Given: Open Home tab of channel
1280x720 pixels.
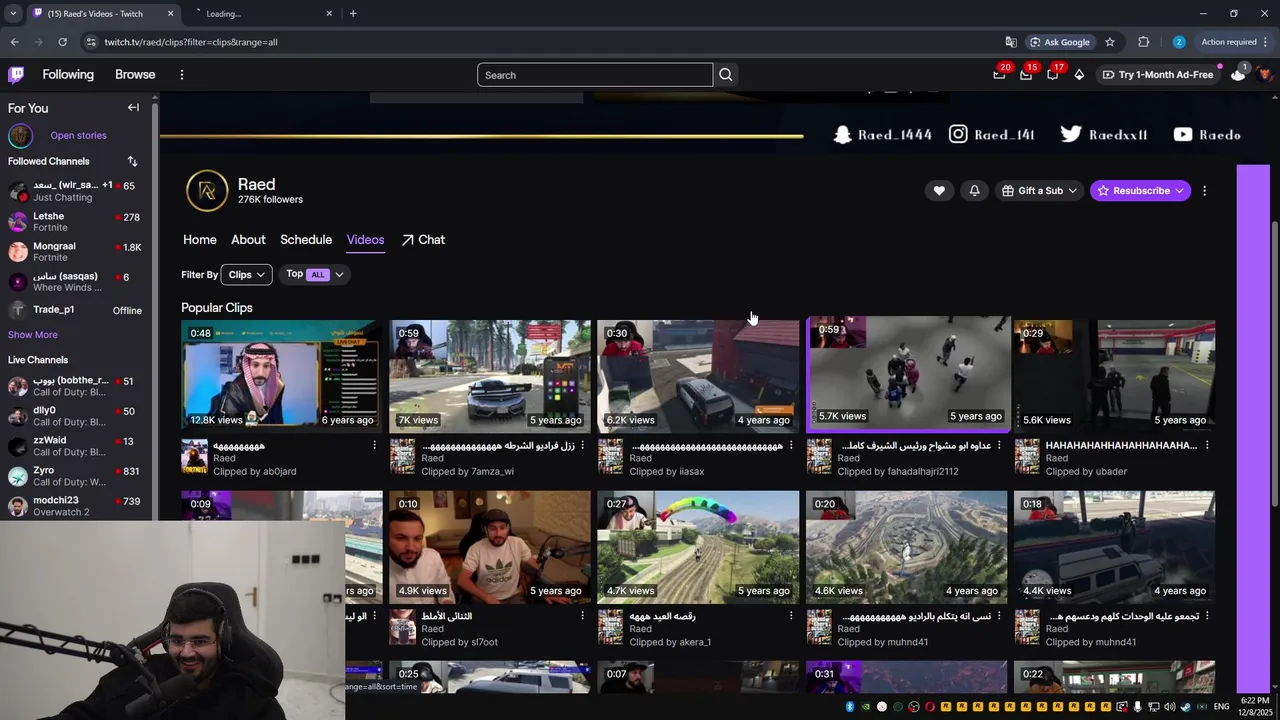Looking at the screenshot, I should tap(200, 240).
